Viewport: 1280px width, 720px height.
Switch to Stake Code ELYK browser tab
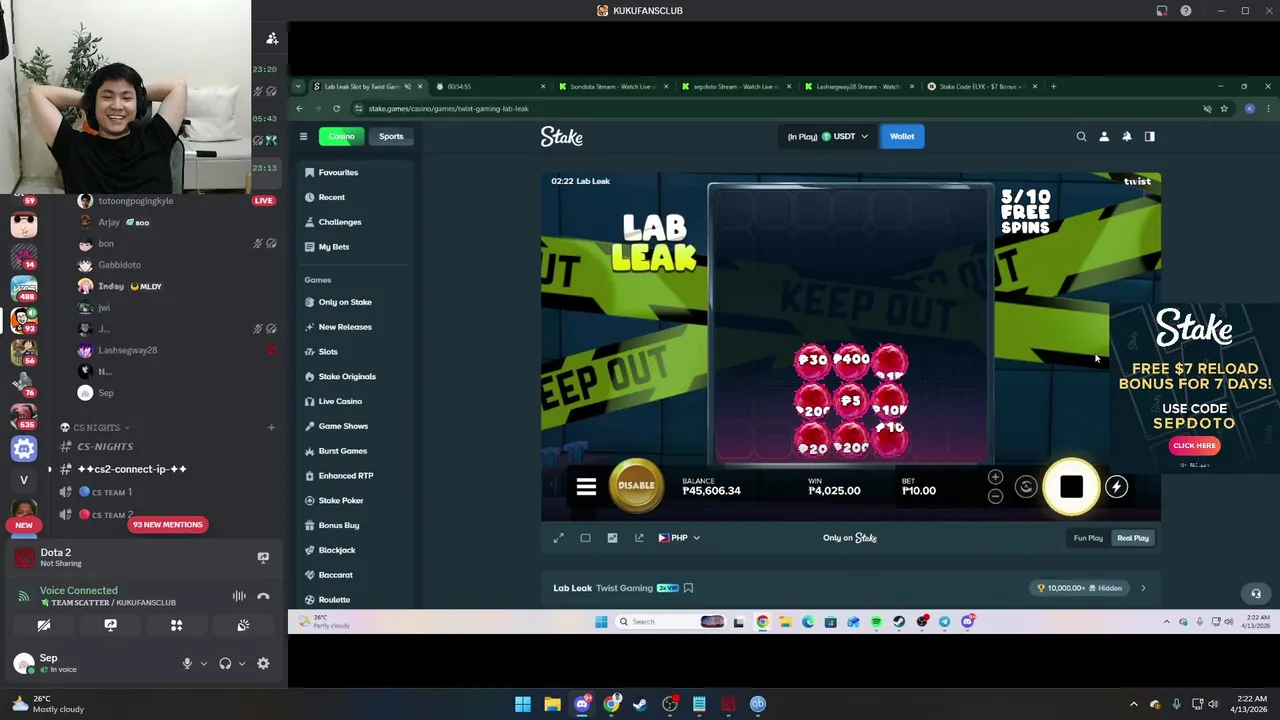point(980,86)
